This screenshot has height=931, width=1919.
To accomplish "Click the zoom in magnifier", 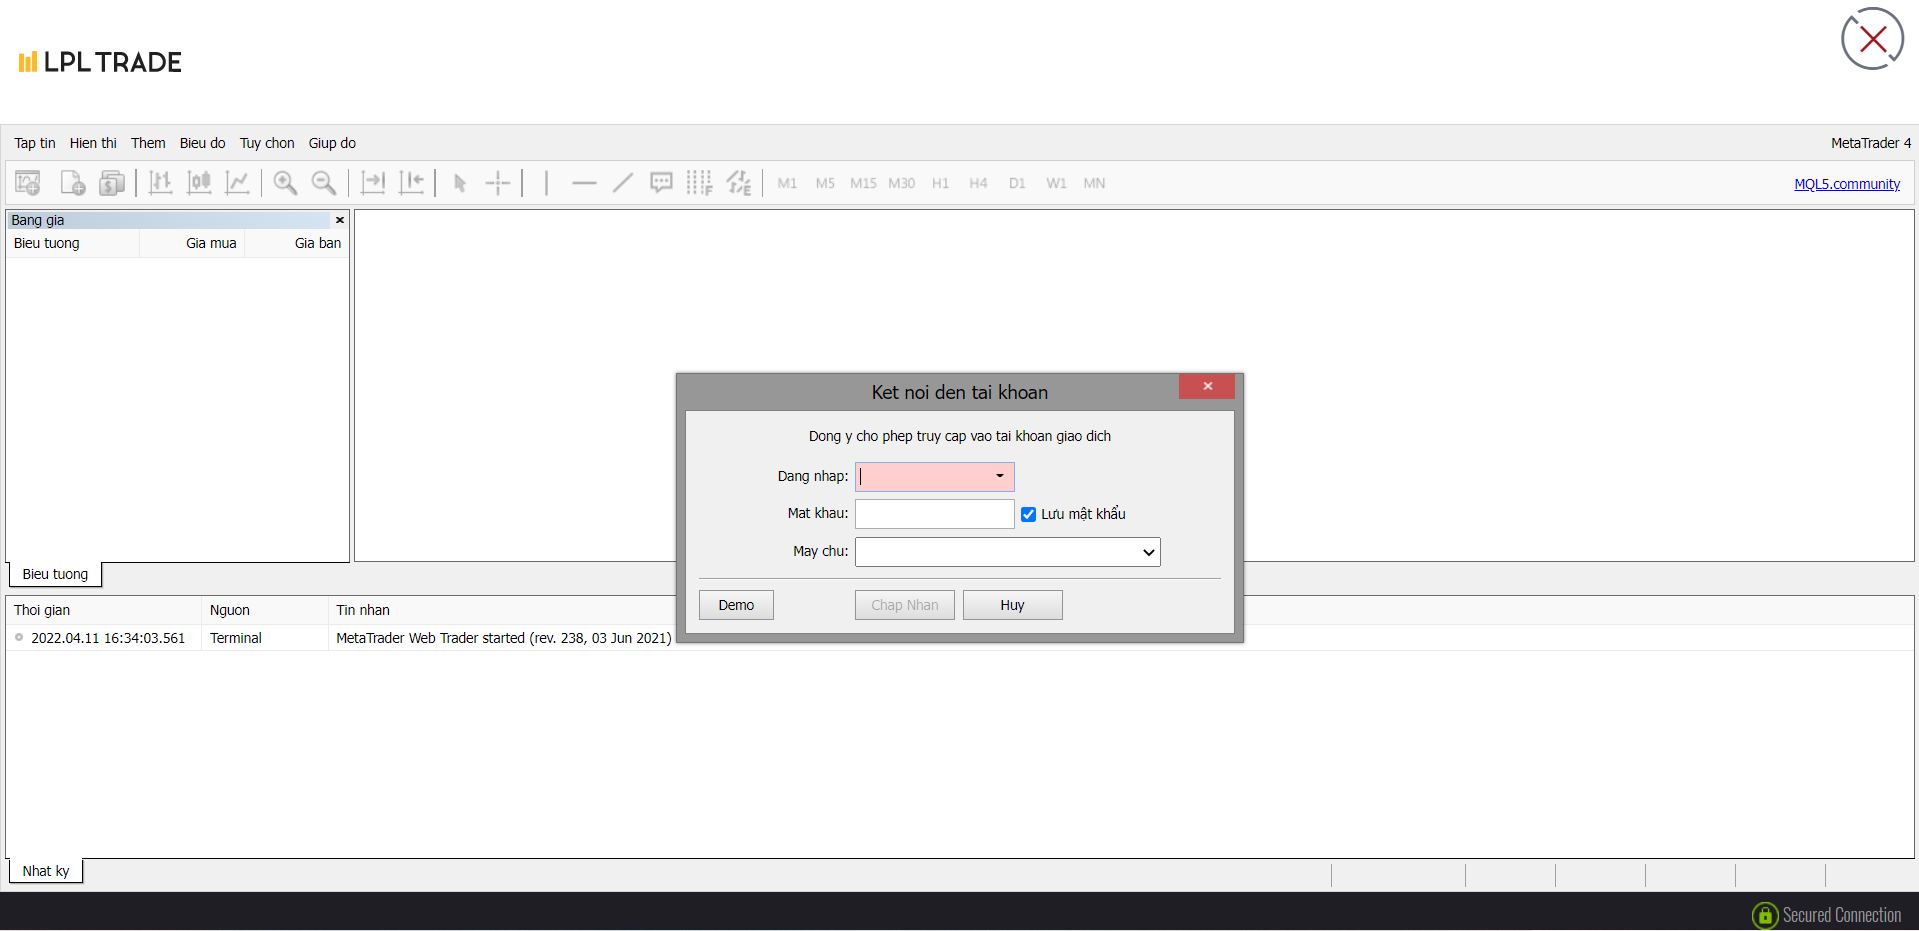I will (285, 183).
